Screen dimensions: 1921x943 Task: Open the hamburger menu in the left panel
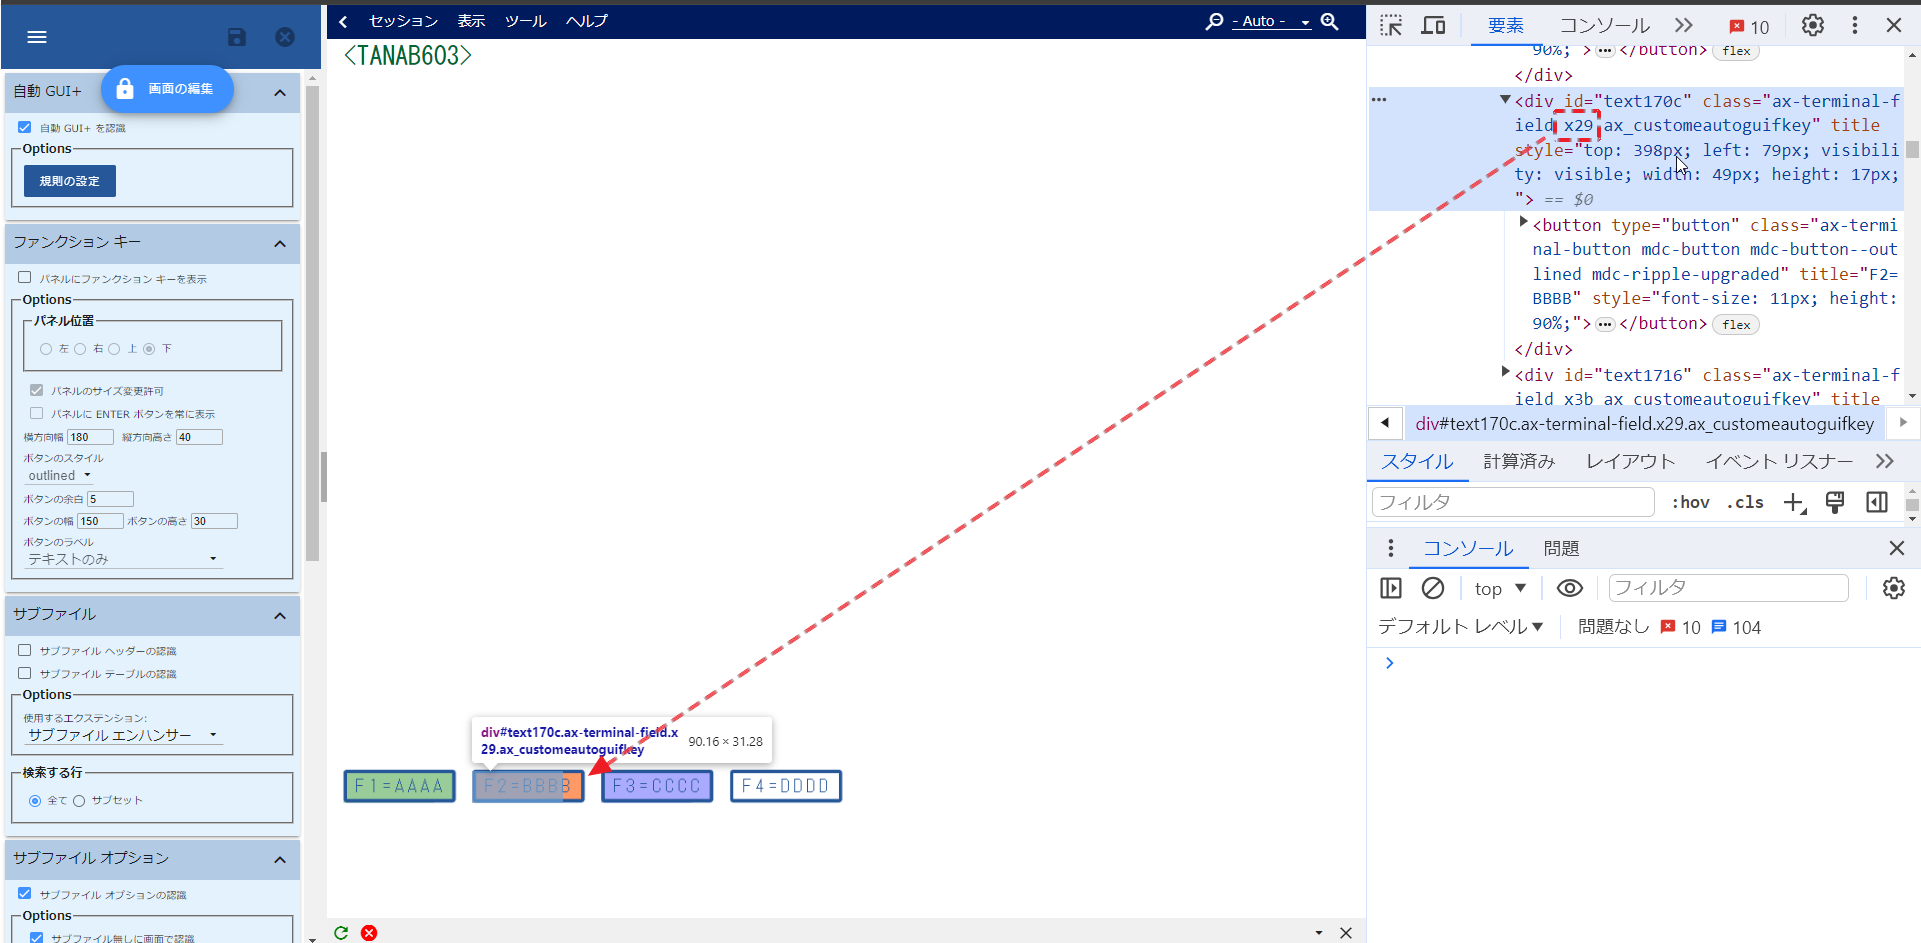pos(37,37)
